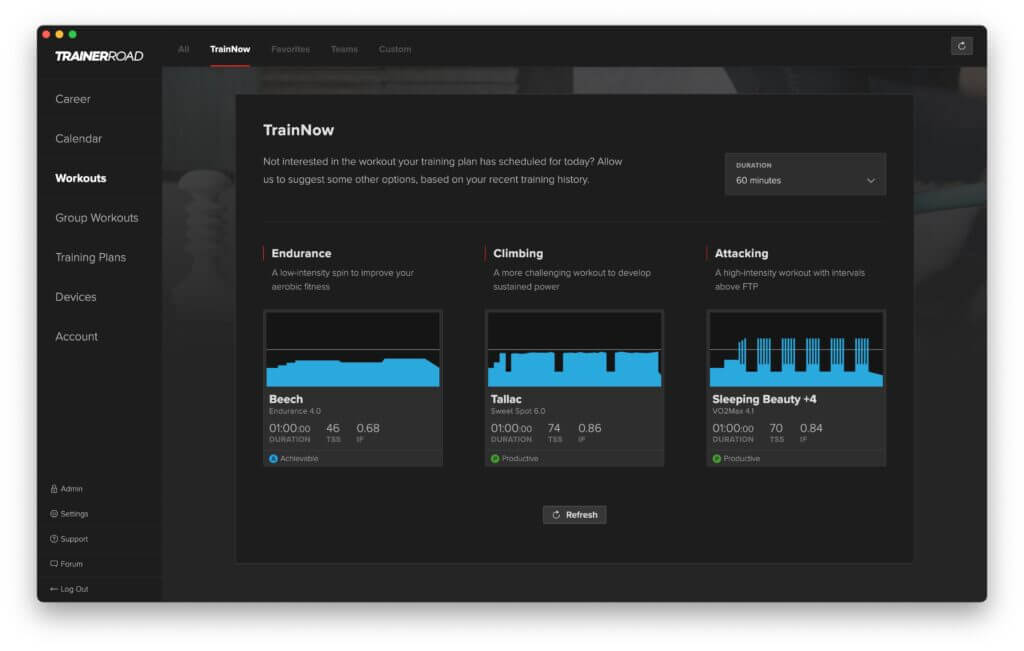
Task: Click TSS value 70 on Sleeping Beauty +4
Action: (x=776, y=428)
